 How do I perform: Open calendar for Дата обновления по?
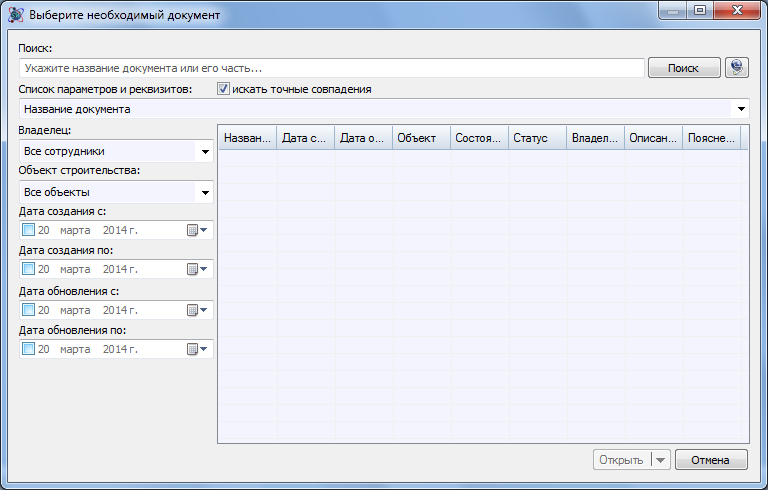198,349
